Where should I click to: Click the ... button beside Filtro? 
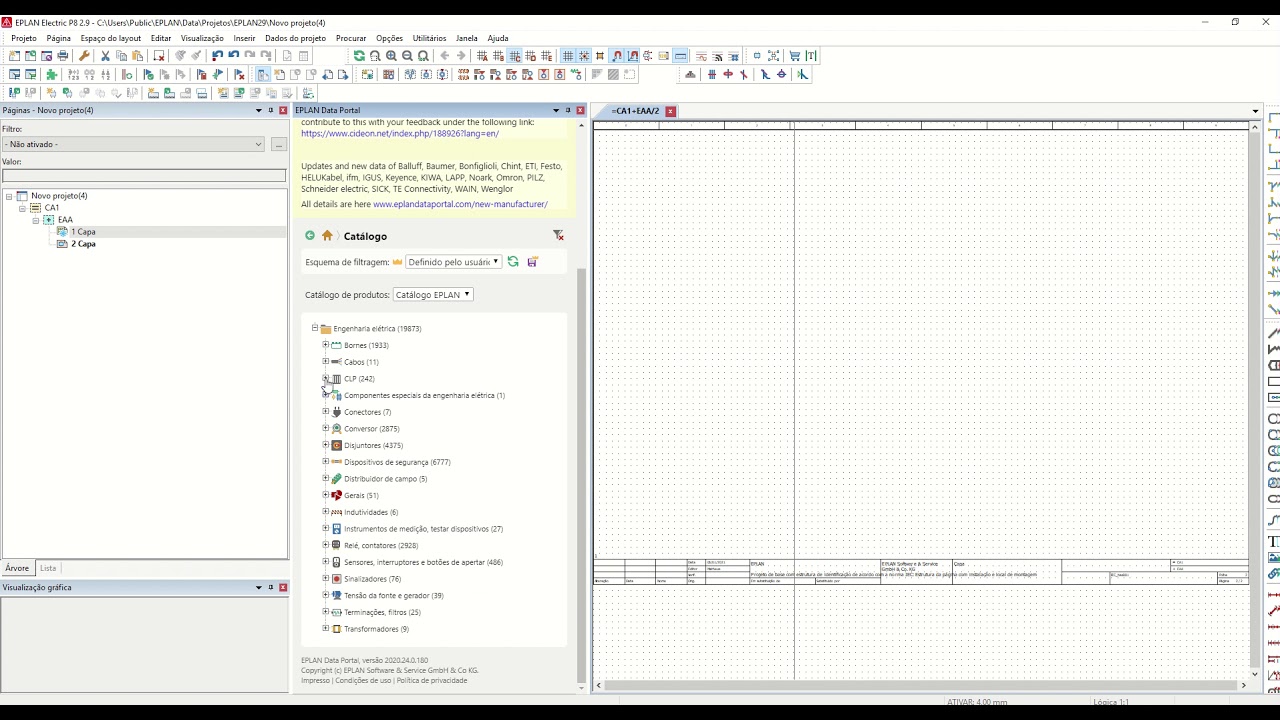(x=279, y=144)
